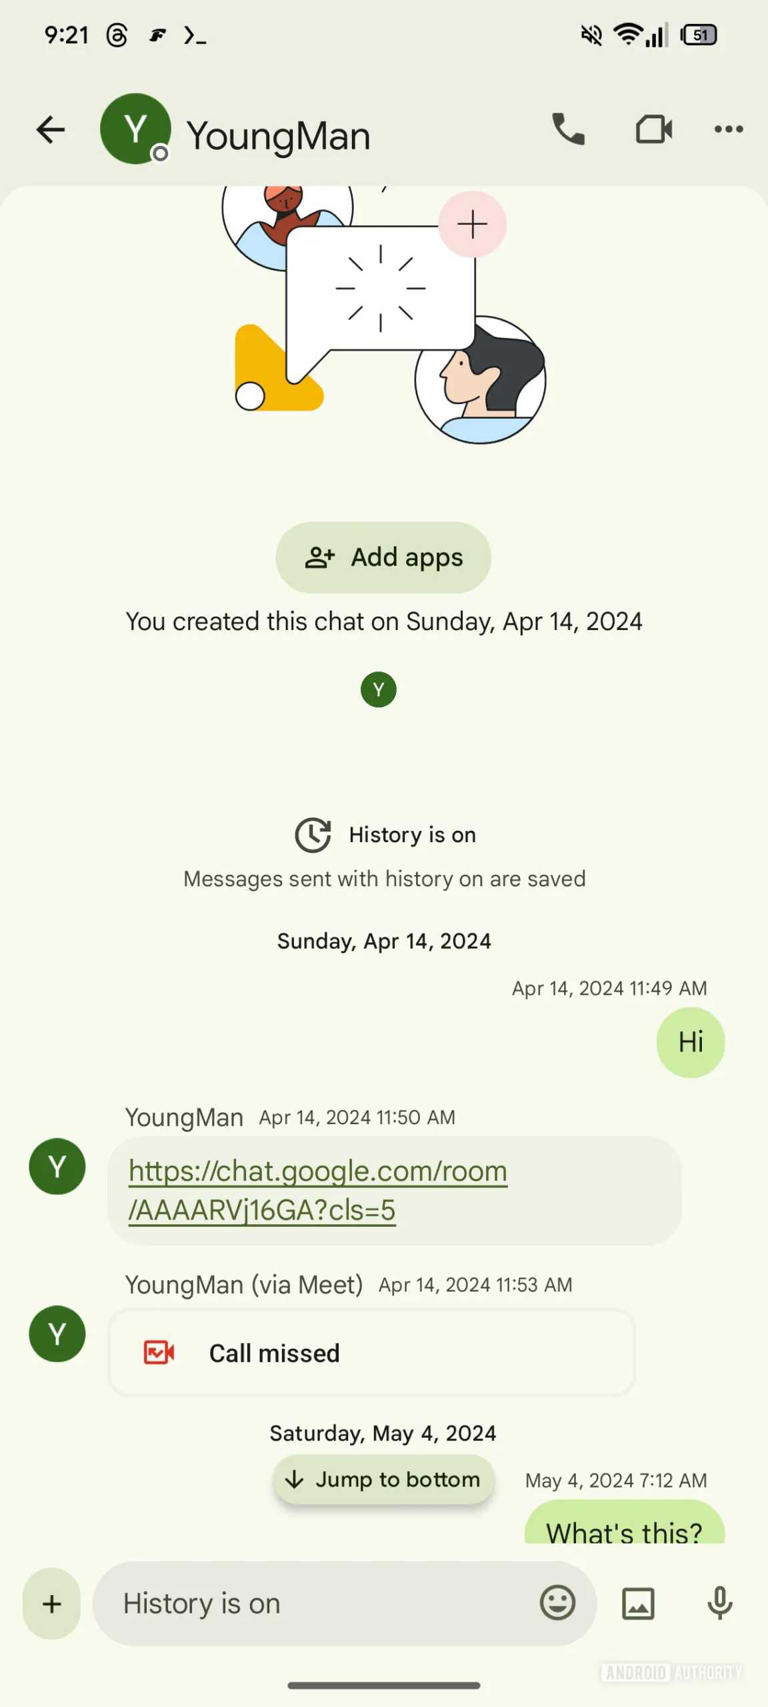Start a video call with YoungMan
This screenshot has width=768, height=1707.
point(653,129)
